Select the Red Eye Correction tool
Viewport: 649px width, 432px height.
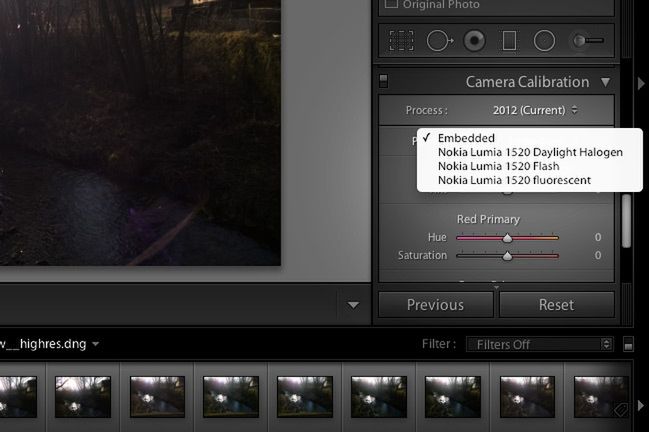point(474,41)
